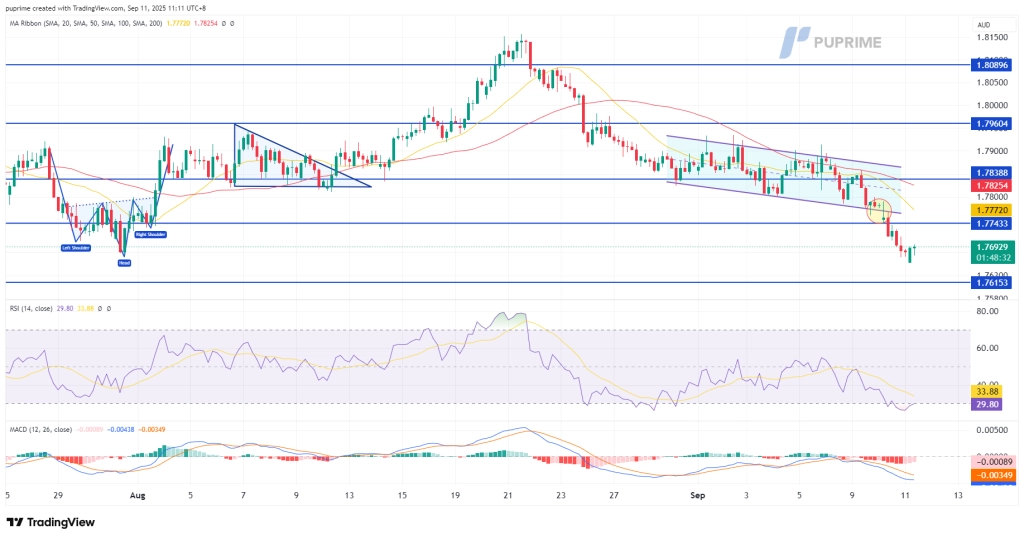The image size is (1024, 539).
Task: Click the 29 date on the time axis
Action: click(x=58, y=496)
